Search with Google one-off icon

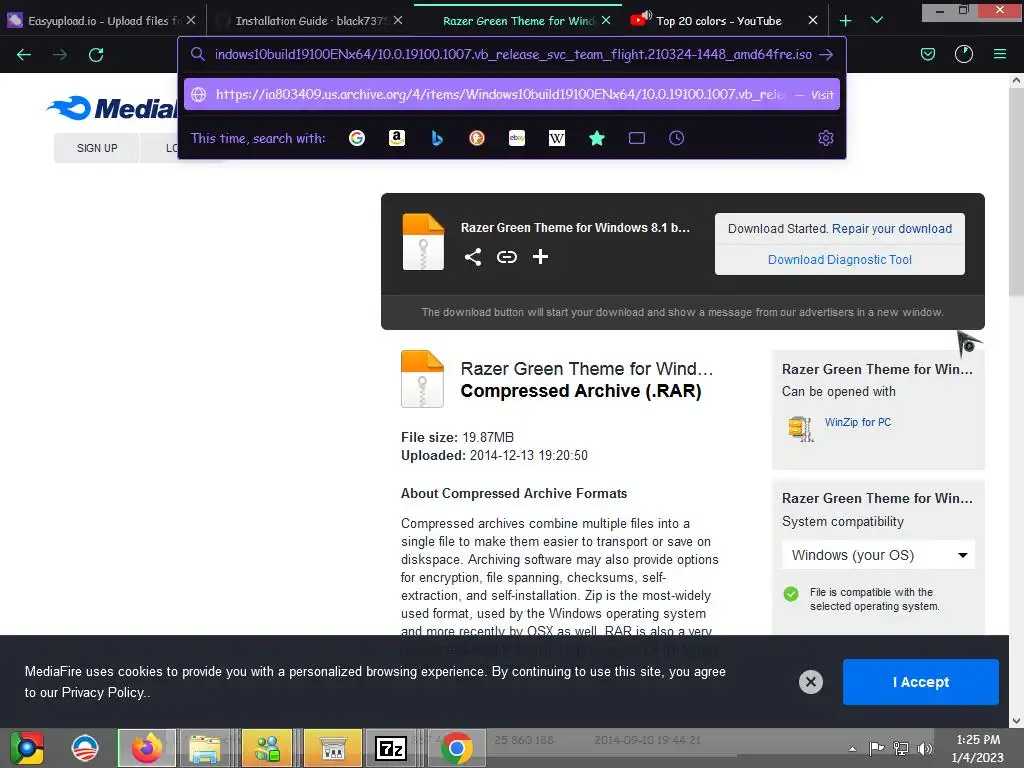point(357,138)
